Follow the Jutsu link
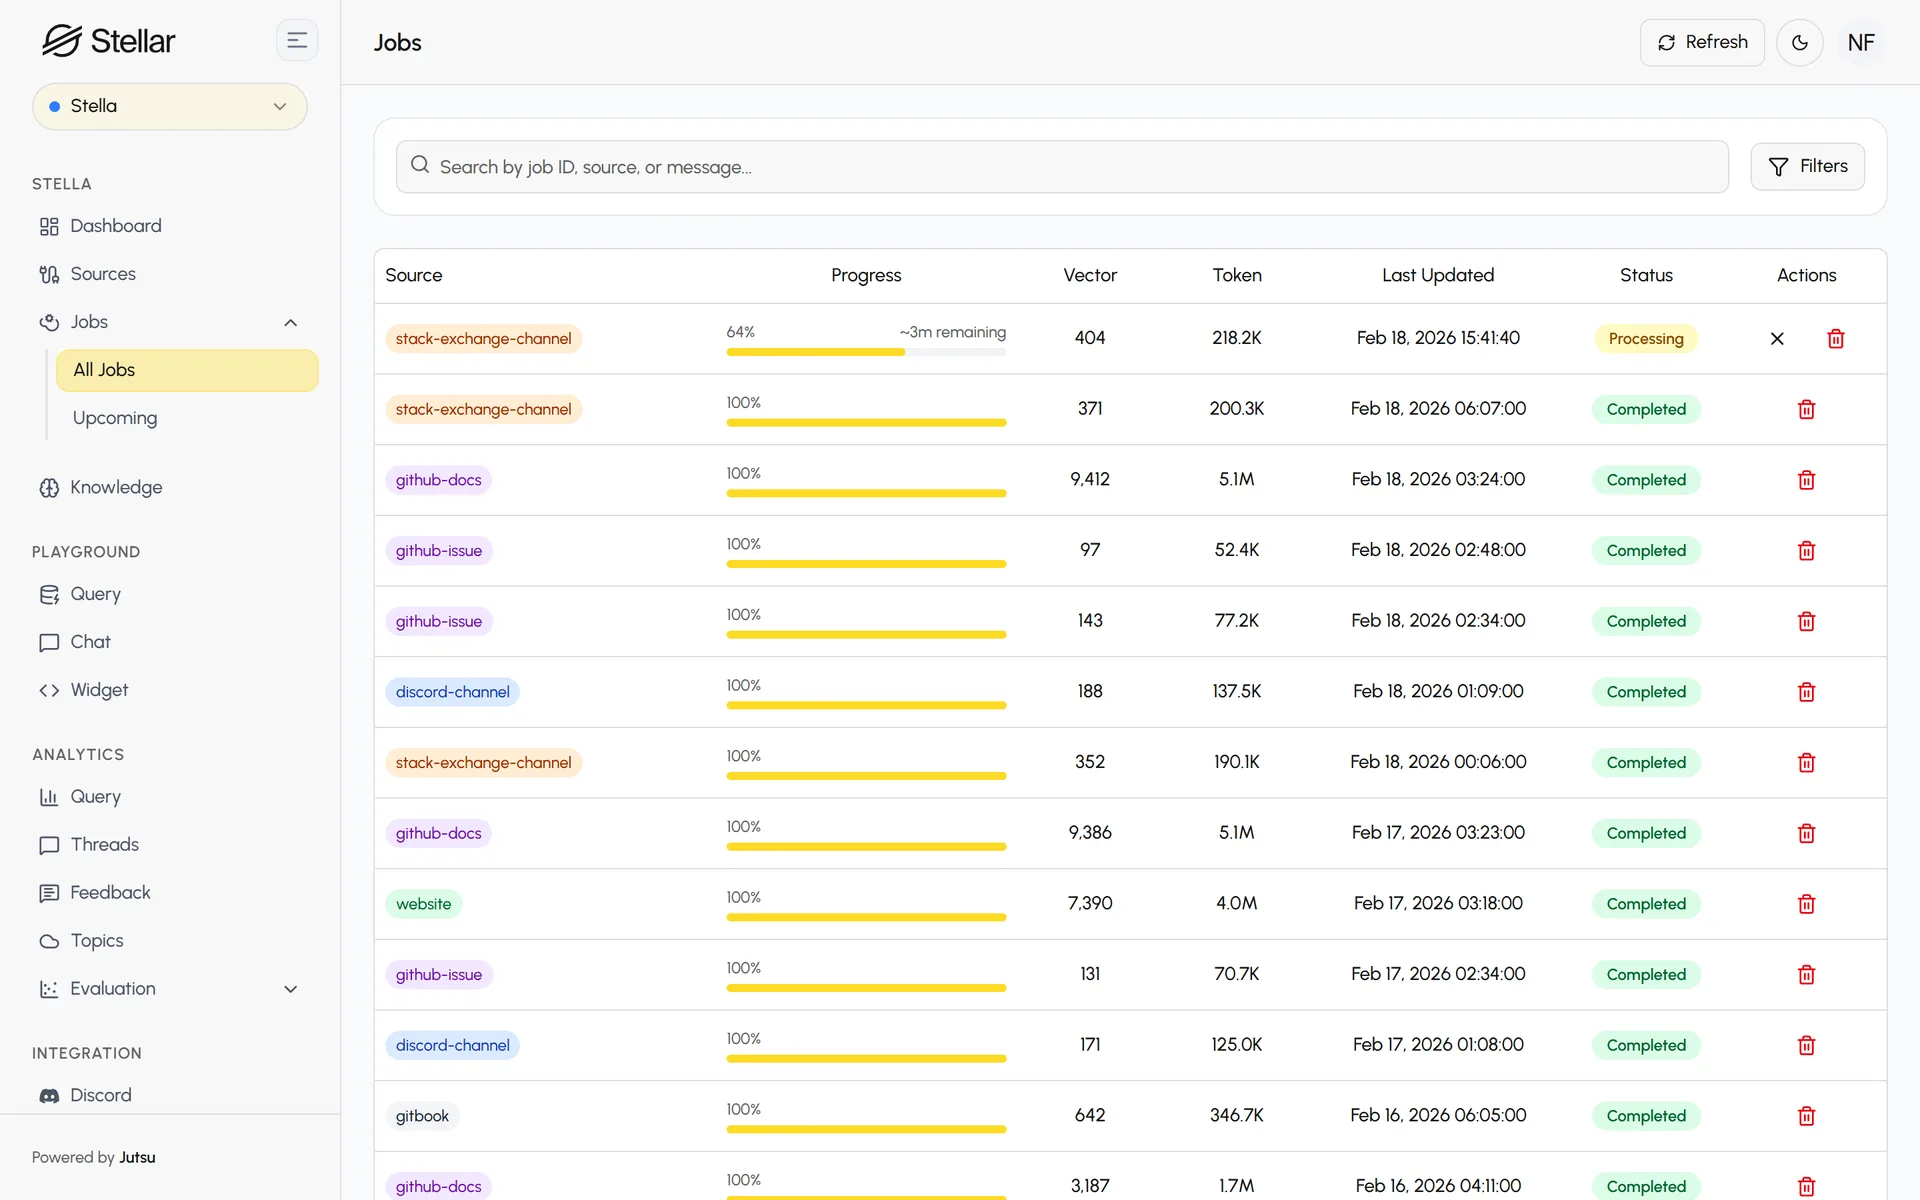The height and width of the screenshot is (1200, 1920). 137,1157
